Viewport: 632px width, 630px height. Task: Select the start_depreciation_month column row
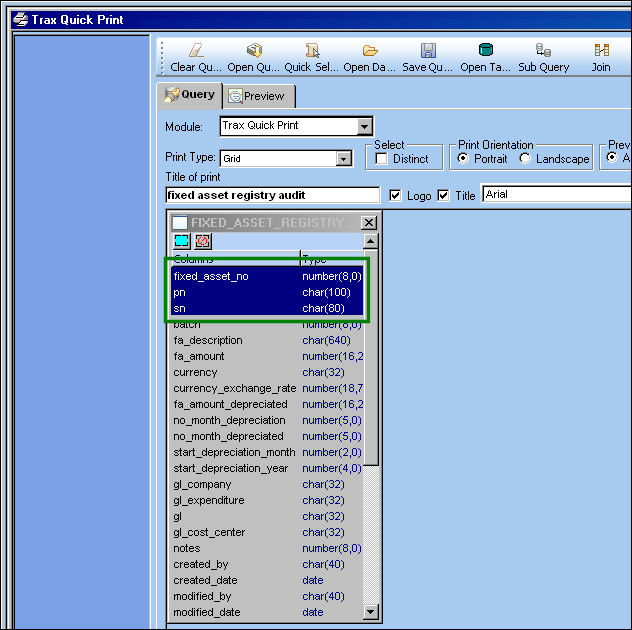268,452
